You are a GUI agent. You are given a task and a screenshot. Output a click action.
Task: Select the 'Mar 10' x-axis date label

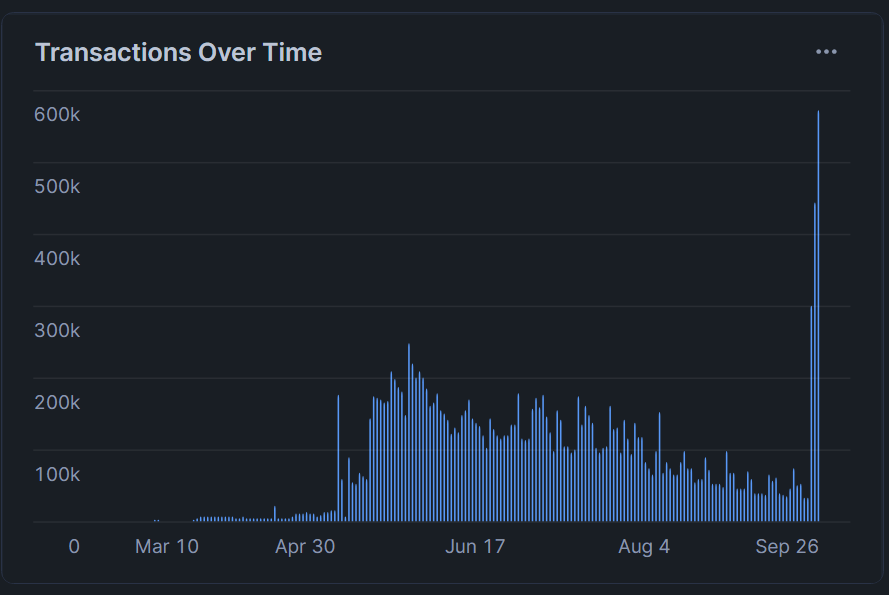(167, 546)
